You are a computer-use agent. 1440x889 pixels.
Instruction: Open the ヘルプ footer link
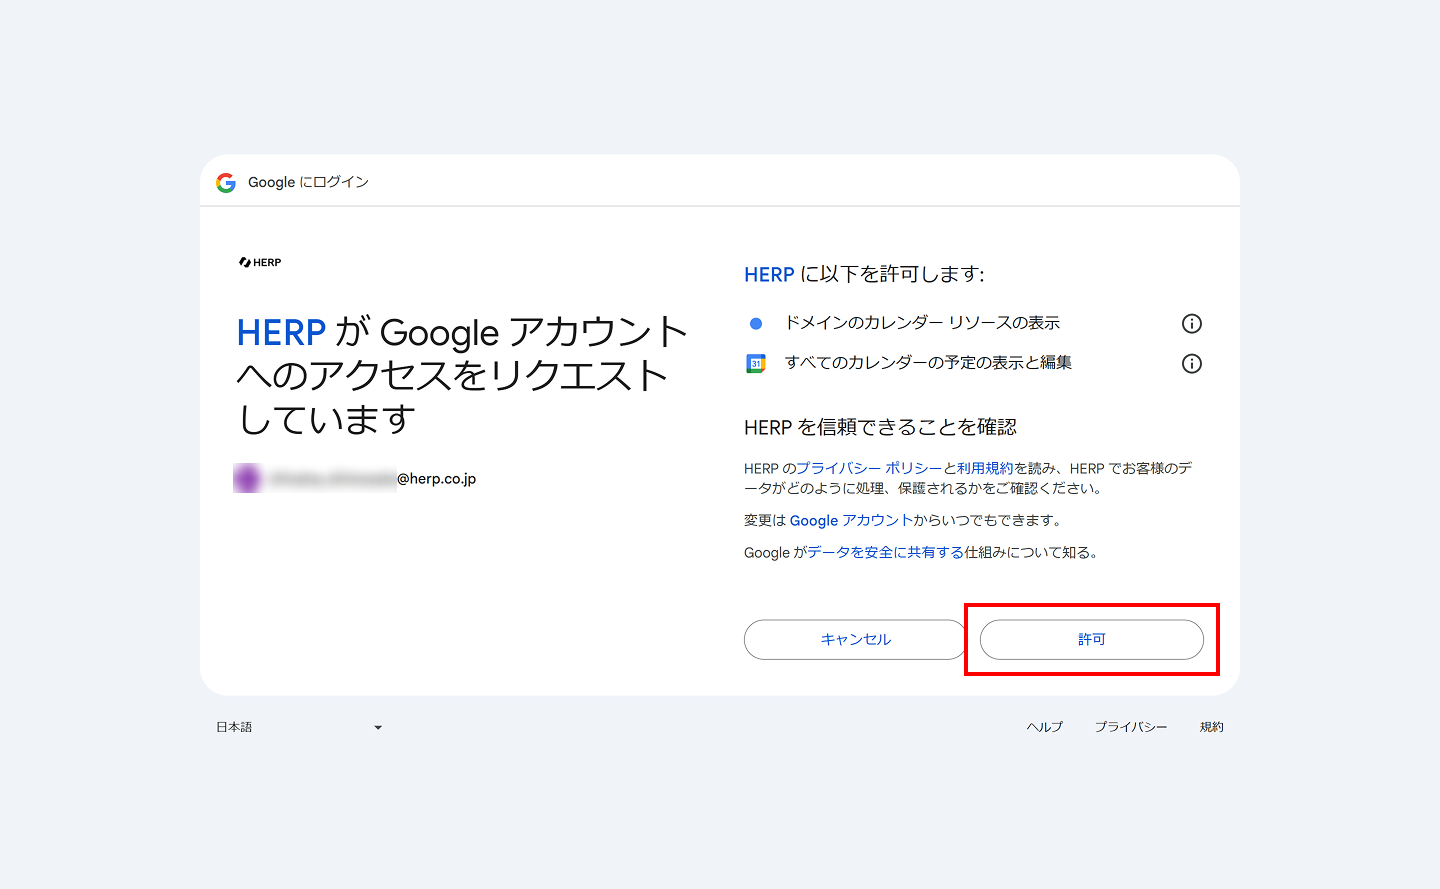click(x=1045, y=727)
